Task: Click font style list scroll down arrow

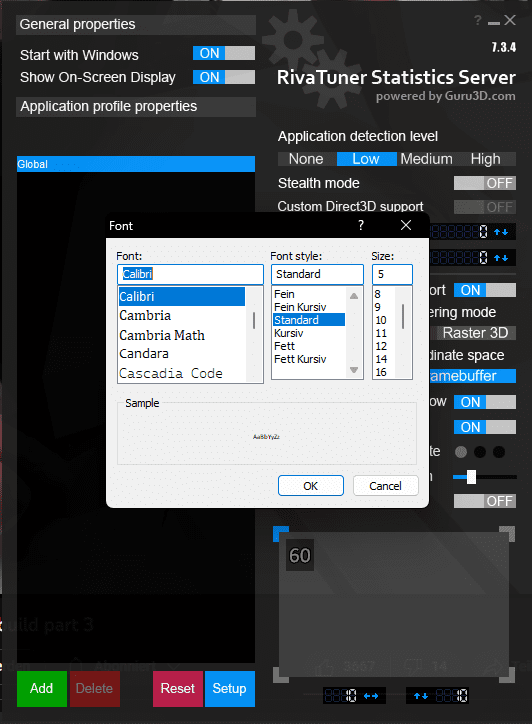Action: (354, 370)
